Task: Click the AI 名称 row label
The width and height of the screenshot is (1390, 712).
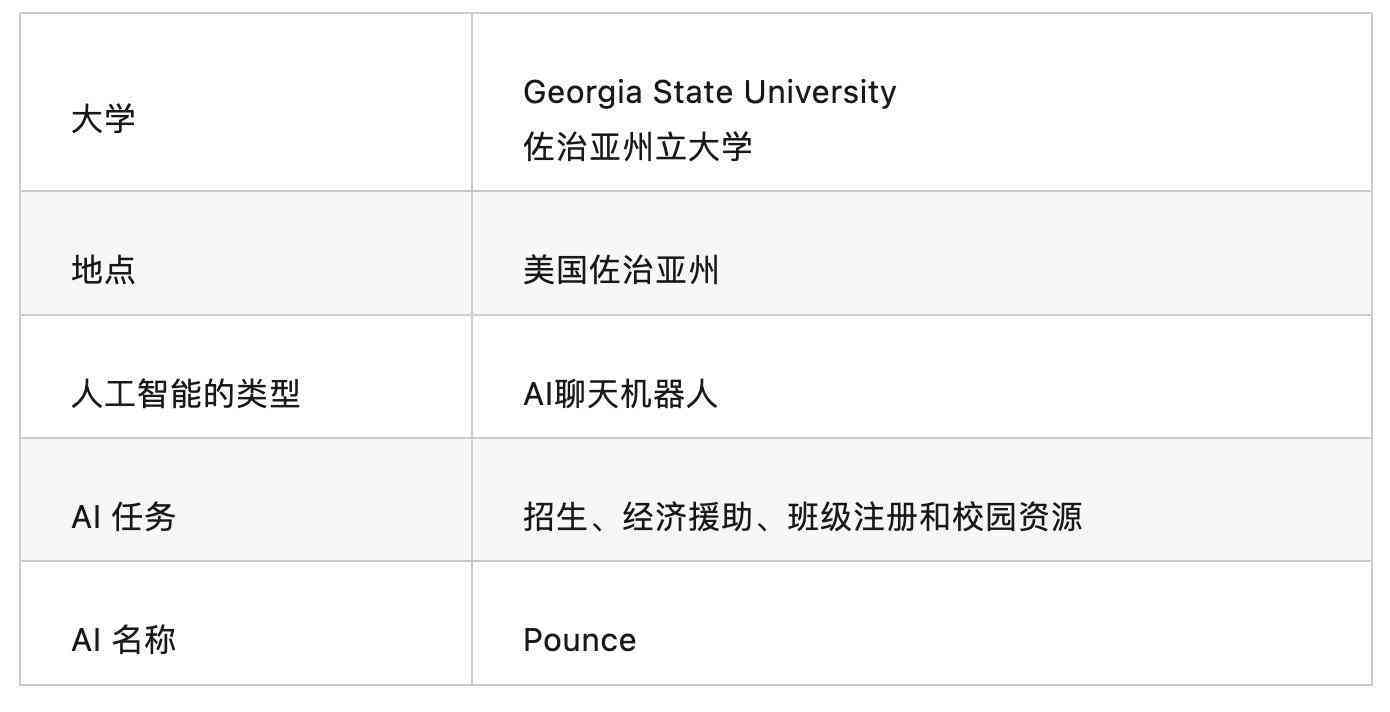Action: tap(124, 640)
